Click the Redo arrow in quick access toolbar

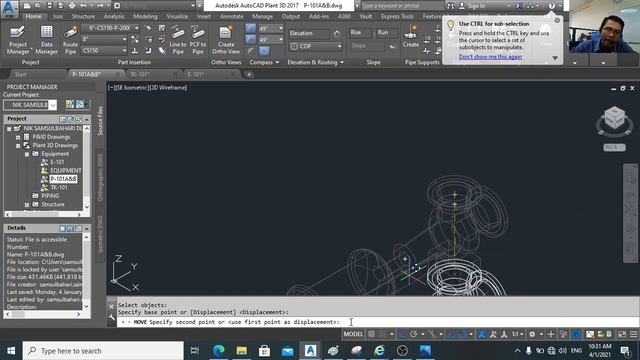pyautogui.click(x=100, y=6)
